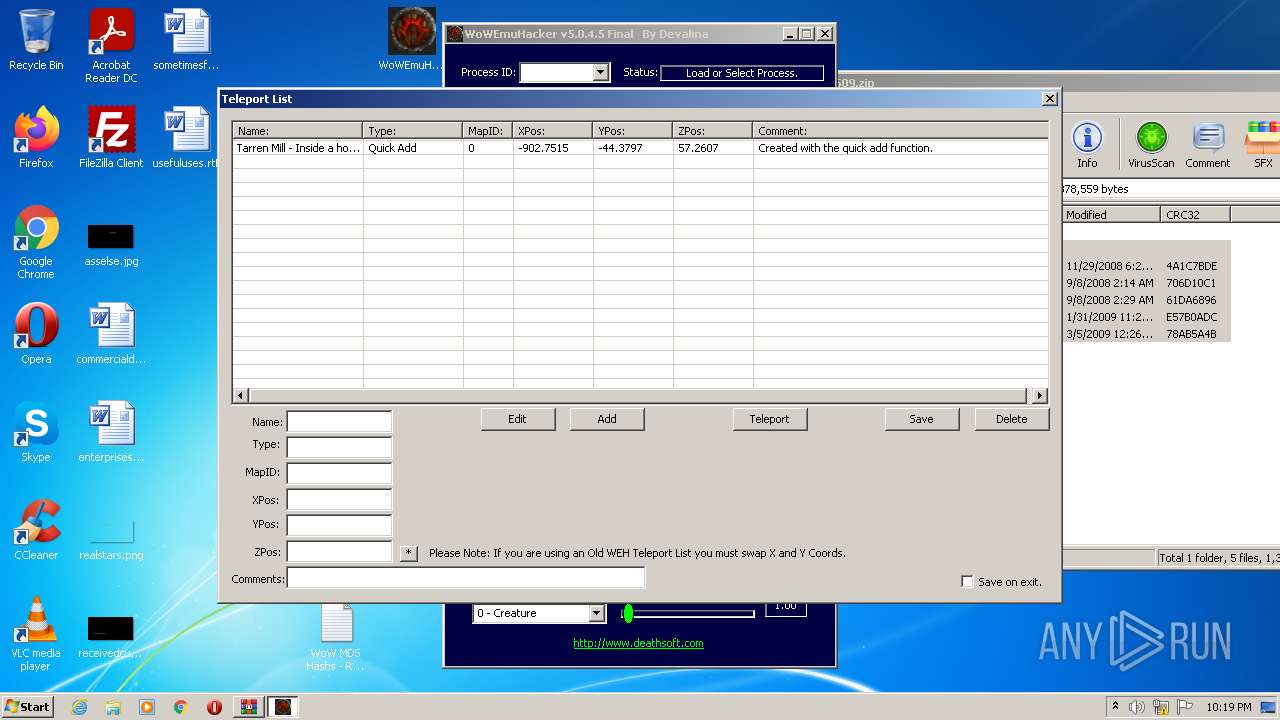Click the volume icon in system tray
1280x720 pixels.
1136,707
